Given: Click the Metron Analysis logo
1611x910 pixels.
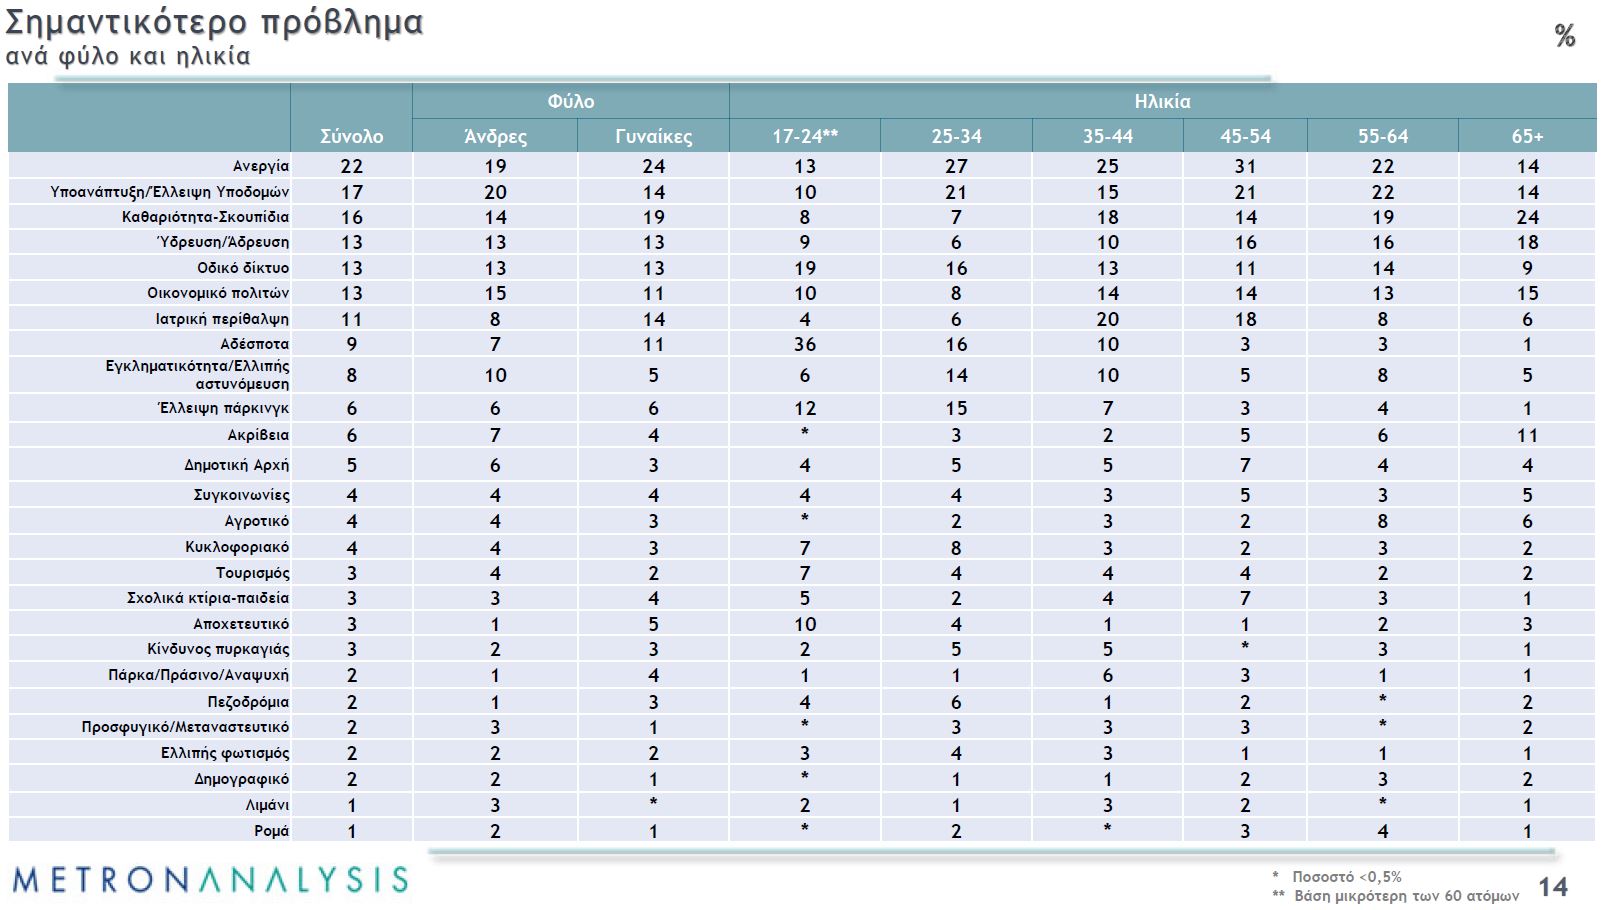Looking at the screenshot, I should coord(210,880).
